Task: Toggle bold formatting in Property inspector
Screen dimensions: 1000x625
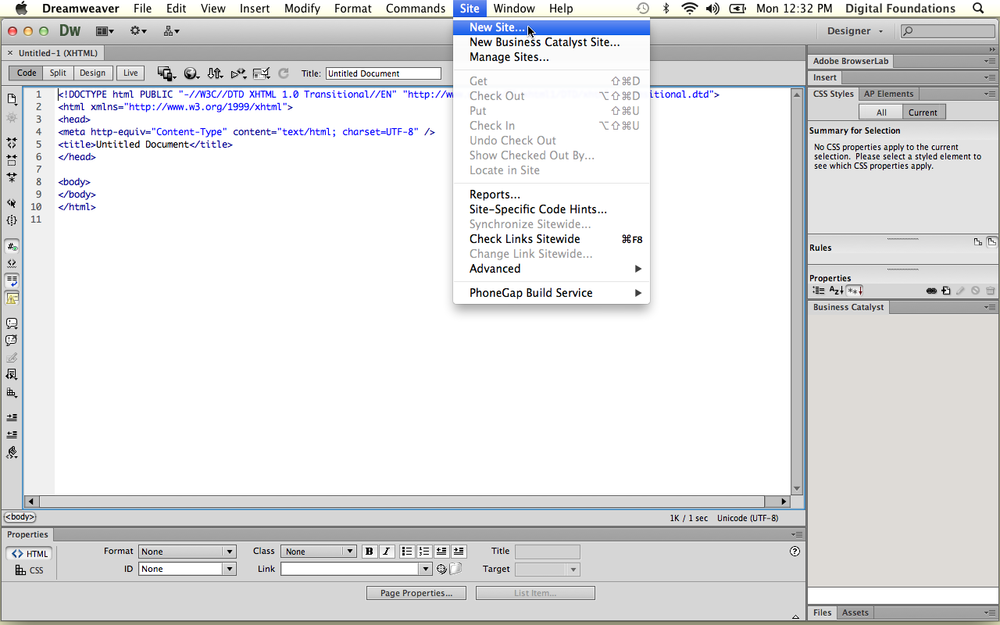Action: (x=369, y=551)
